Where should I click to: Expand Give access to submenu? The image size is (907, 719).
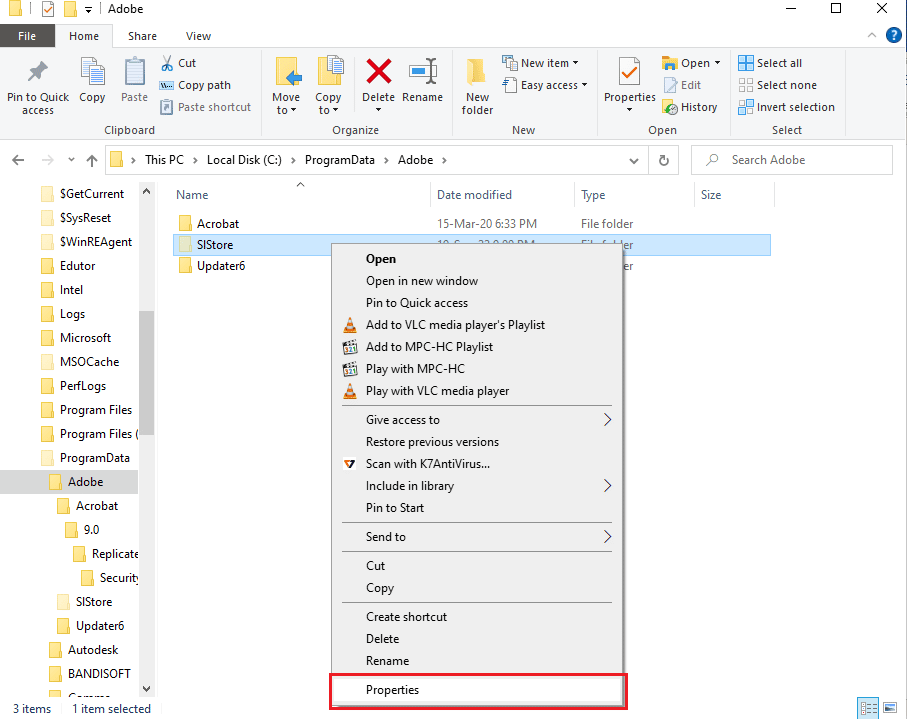607,420
